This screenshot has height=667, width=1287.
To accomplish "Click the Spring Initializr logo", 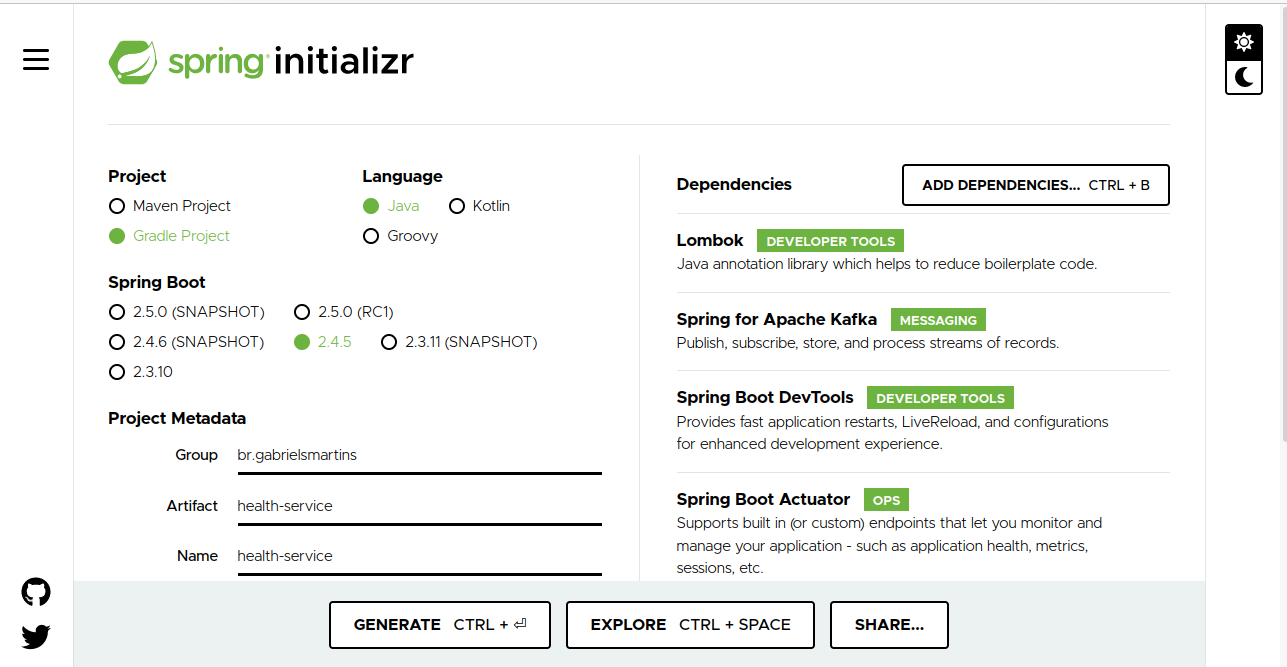I will [261, 62].
